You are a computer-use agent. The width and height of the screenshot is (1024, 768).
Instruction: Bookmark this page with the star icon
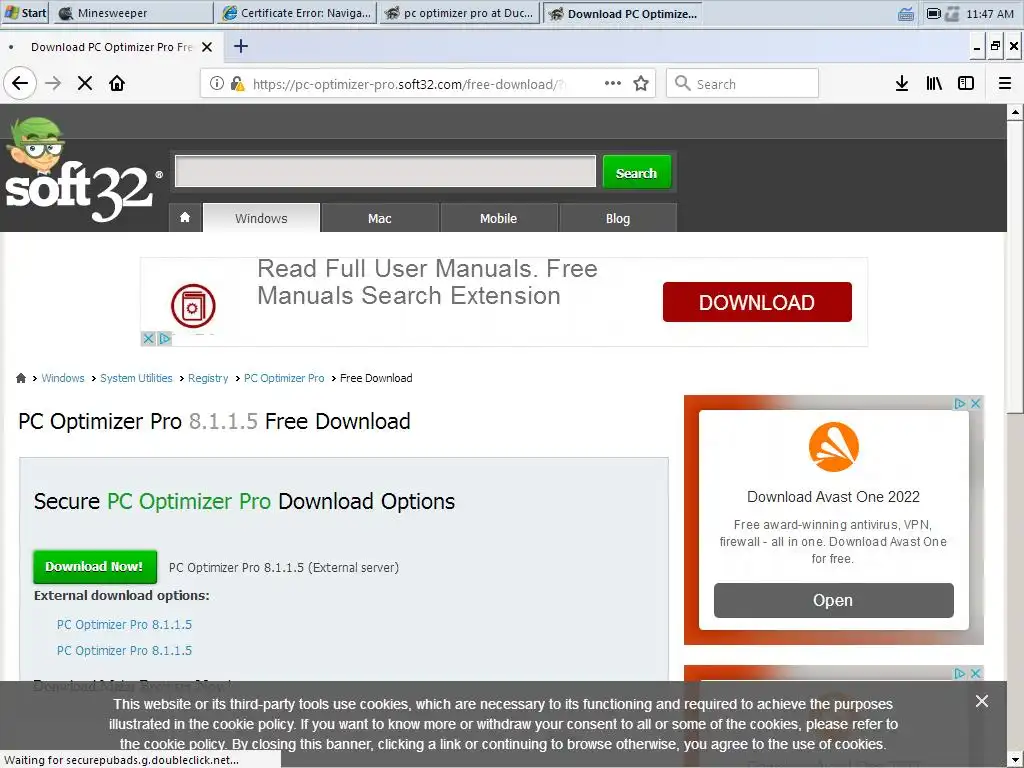pos(641,84)
